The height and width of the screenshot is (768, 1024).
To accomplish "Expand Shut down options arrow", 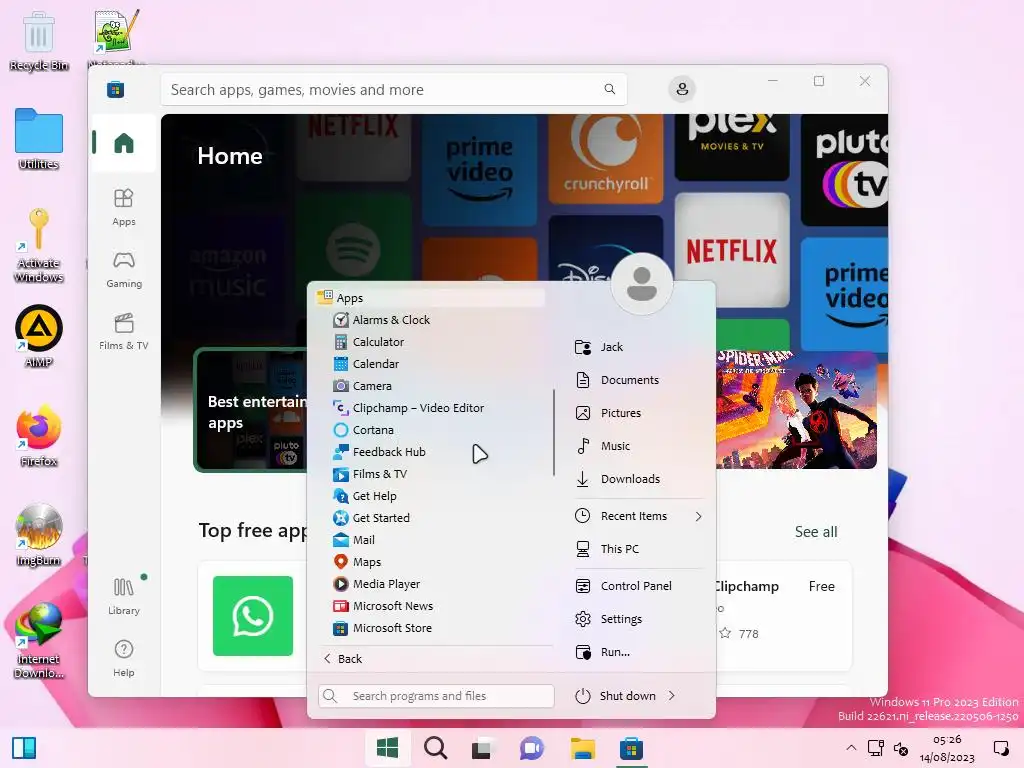I will point(672,696).
